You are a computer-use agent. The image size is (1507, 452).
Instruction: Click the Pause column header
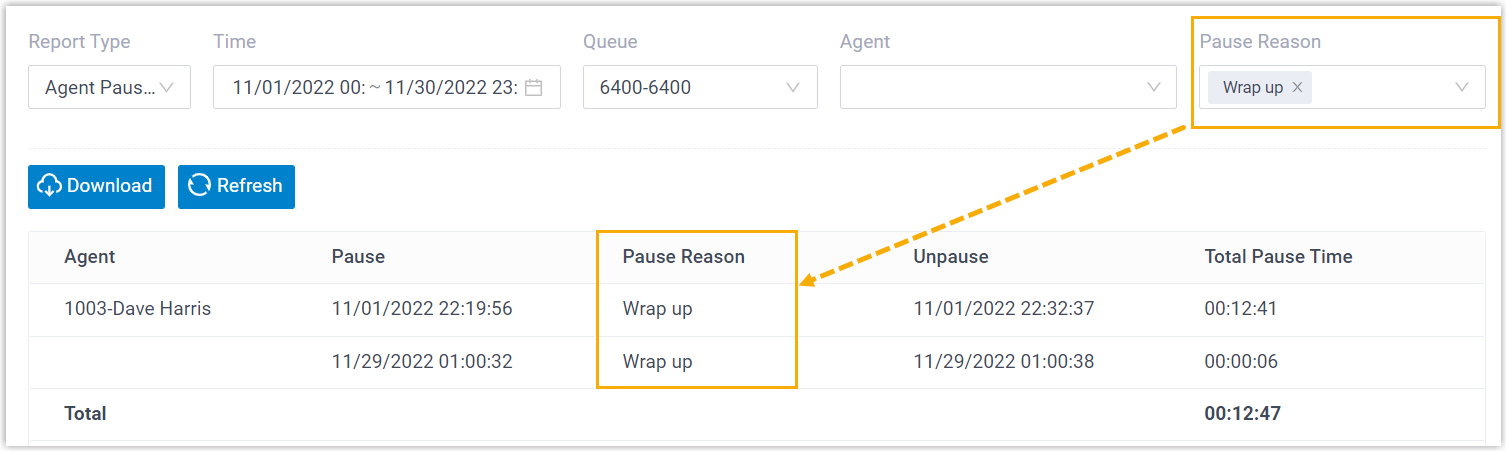[x=358, y=257]
